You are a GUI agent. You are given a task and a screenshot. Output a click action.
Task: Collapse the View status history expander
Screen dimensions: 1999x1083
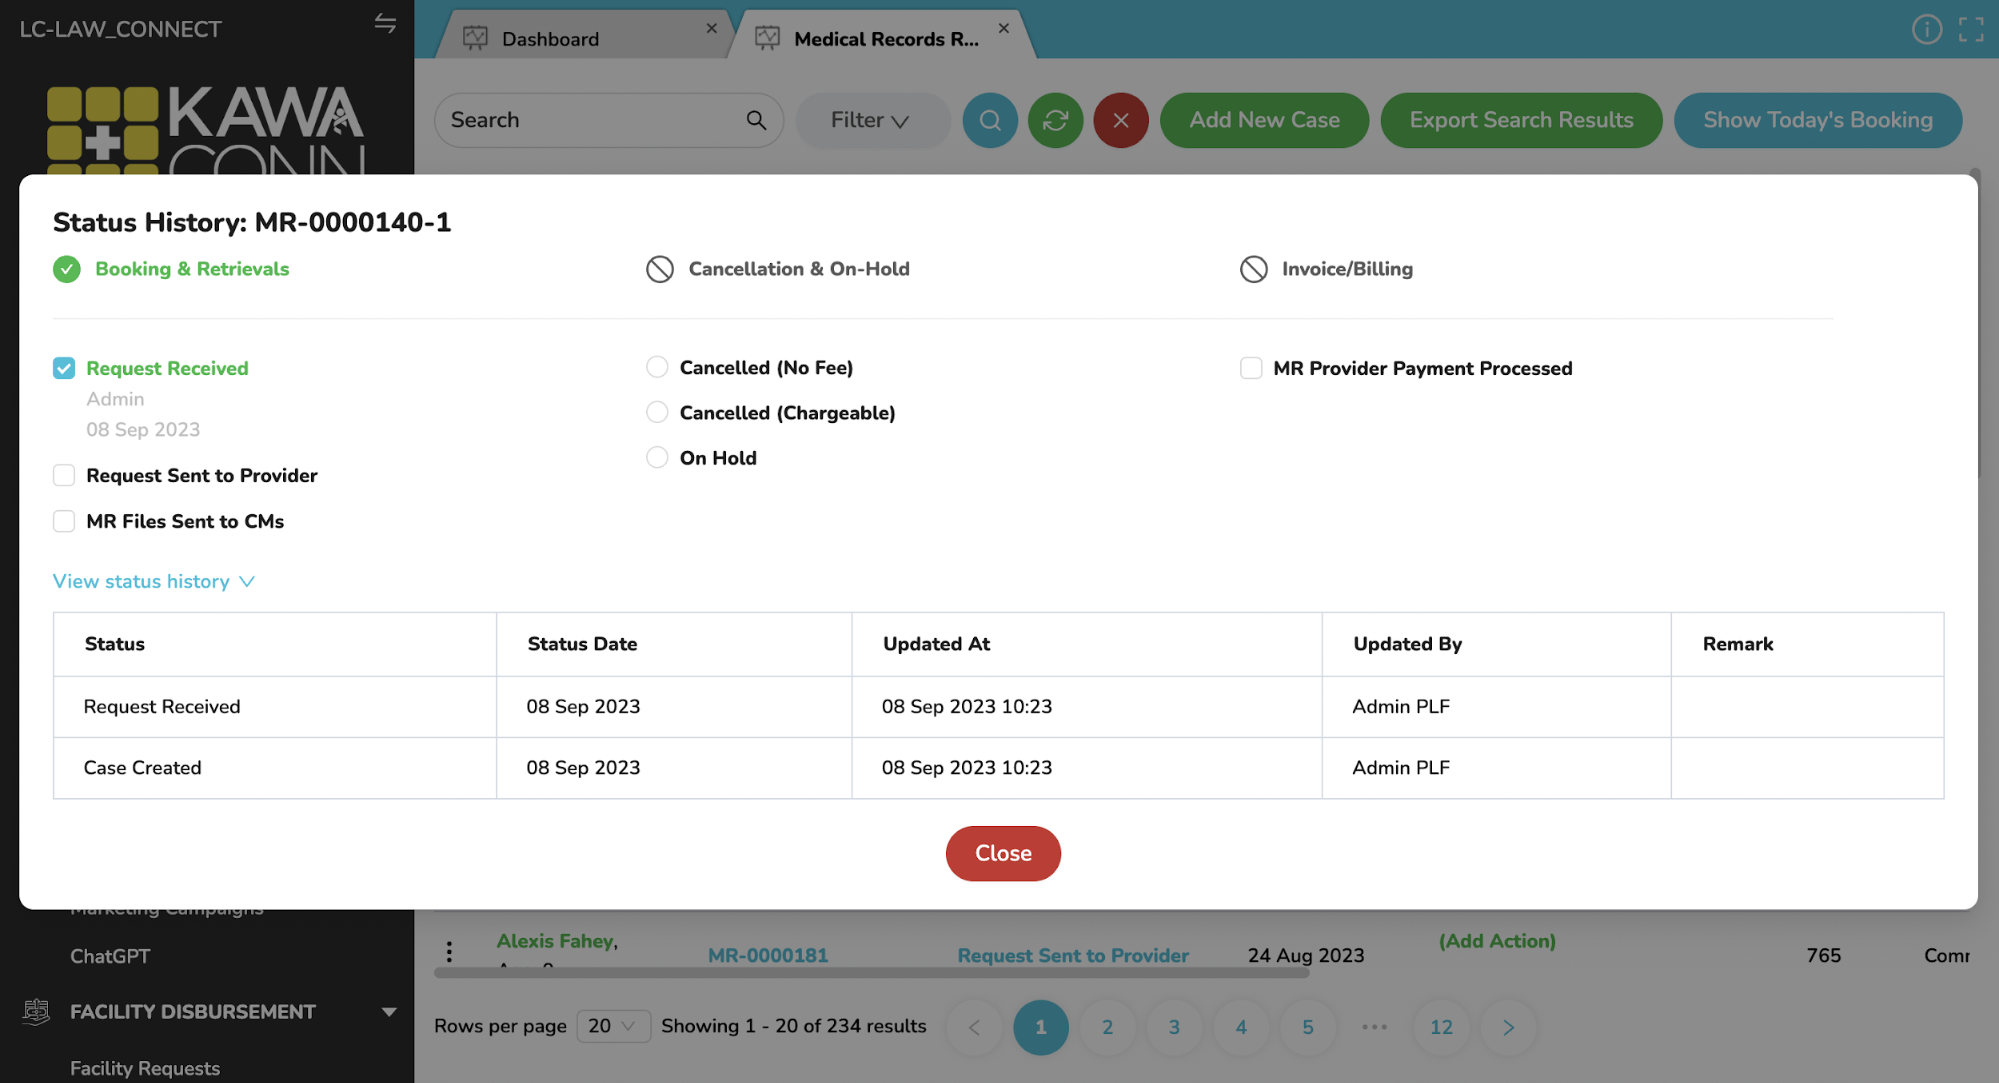click(154, 581)
